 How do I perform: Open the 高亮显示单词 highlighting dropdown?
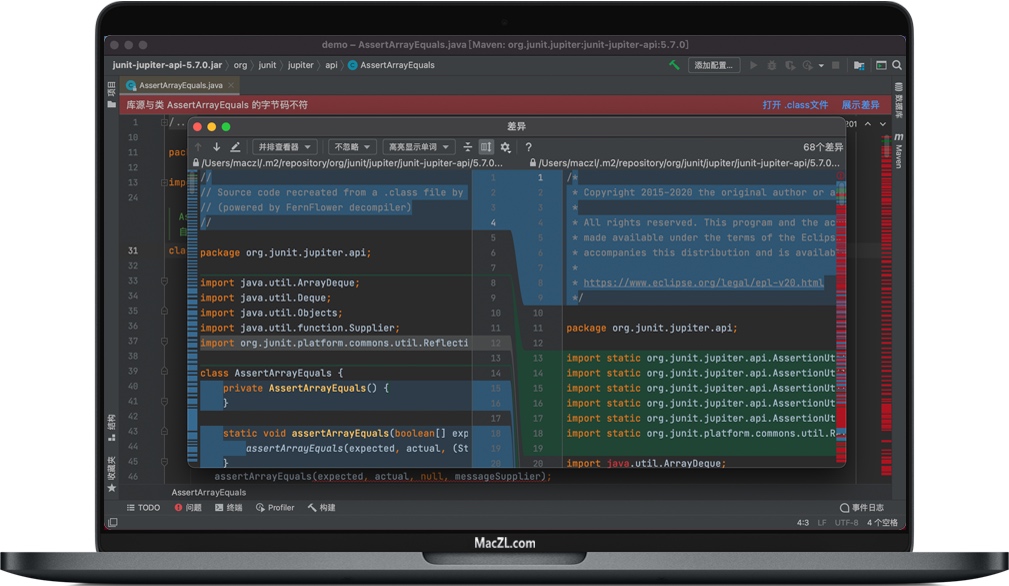click(416, 146)
